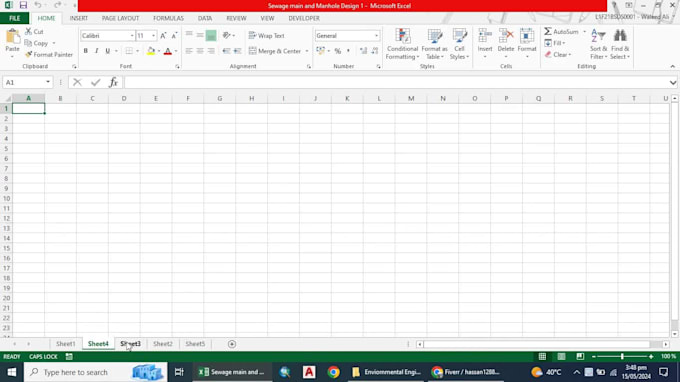This screenshot has width=680, height=382.
Task: Toggle Bold formatting
Action: 85,51
